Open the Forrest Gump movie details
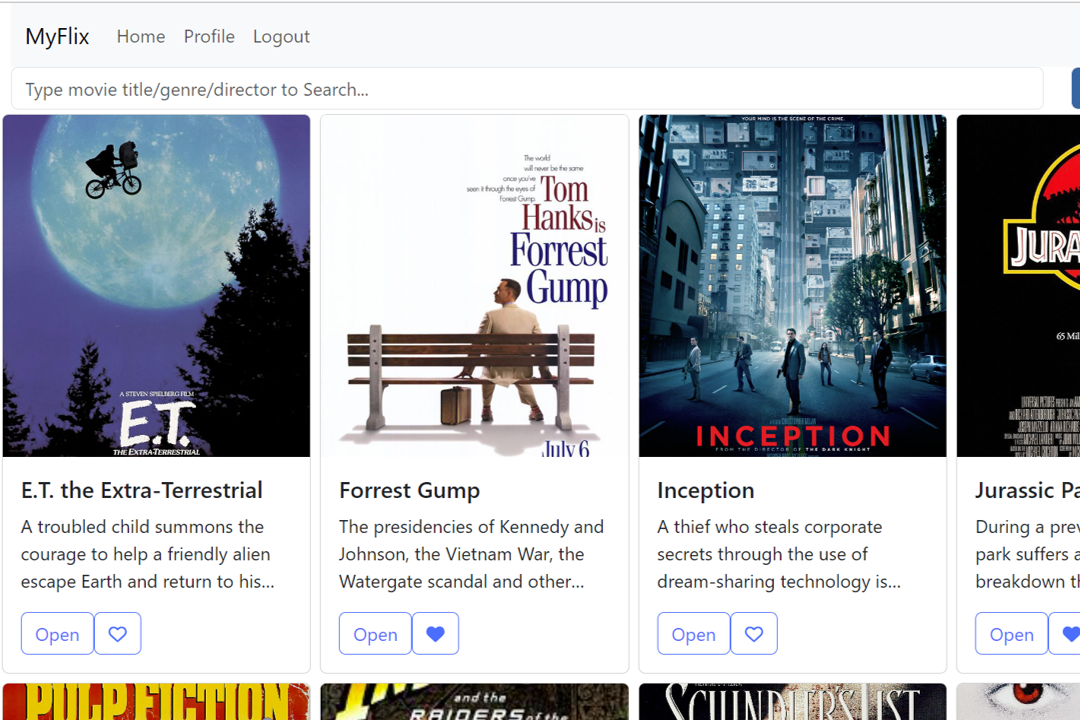1080x720 pixels. click(x=375, y=633)
